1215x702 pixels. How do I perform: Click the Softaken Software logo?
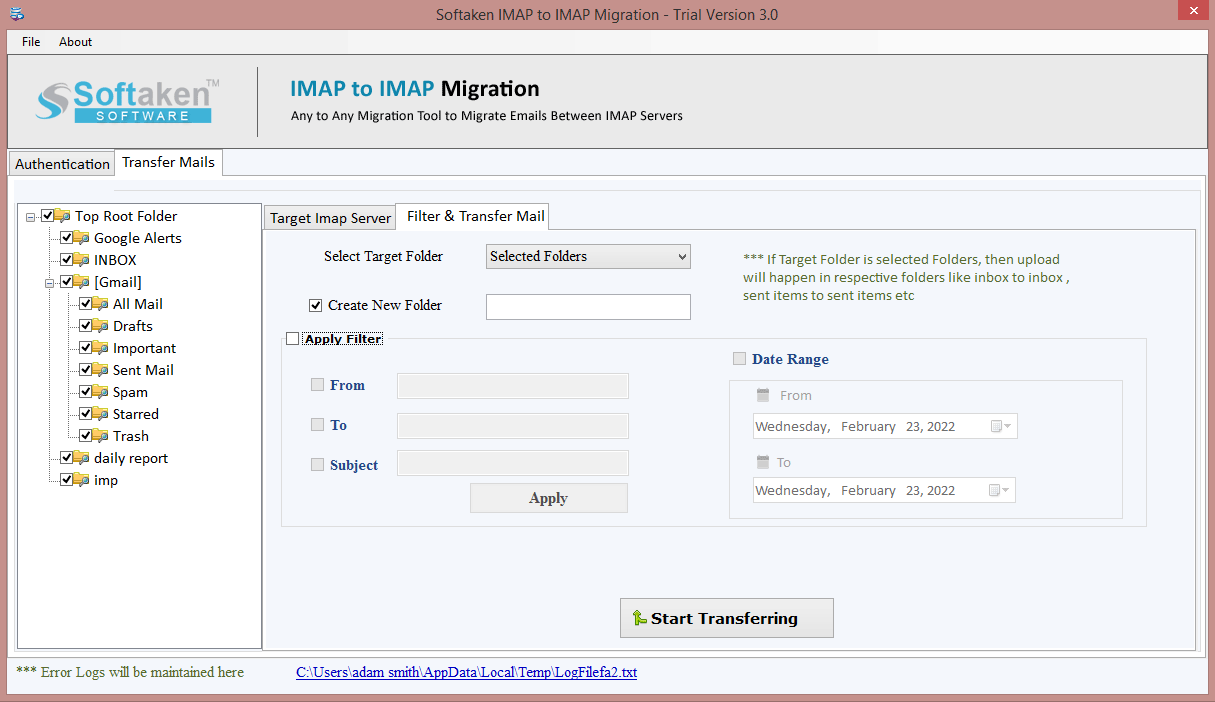click(128, 100)
